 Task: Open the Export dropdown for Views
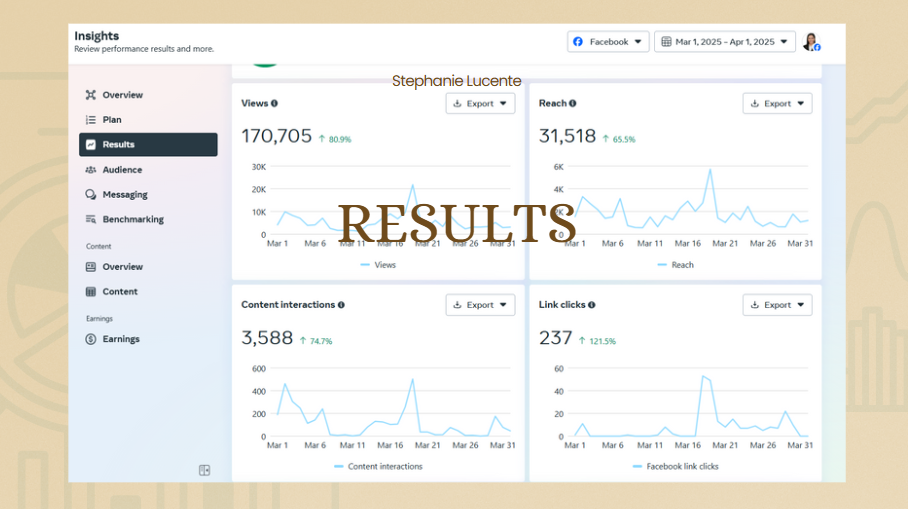(x=480, y=104)
